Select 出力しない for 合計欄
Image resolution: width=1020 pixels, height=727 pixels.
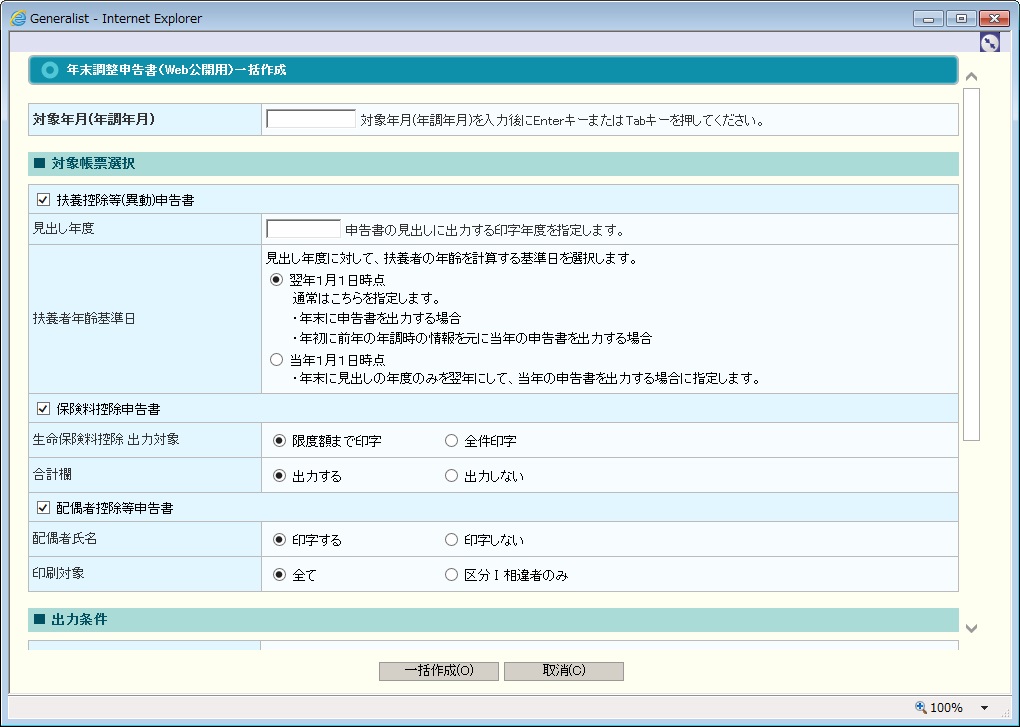pyautogui.click(x=451, y=476)
